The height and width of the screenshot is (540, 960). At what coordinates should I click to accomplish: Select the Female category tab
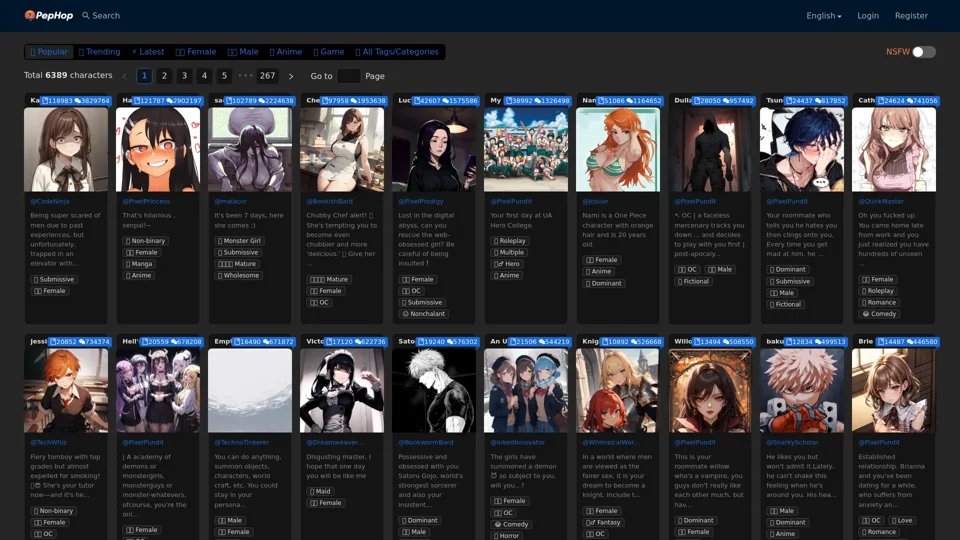pos(196,52)
